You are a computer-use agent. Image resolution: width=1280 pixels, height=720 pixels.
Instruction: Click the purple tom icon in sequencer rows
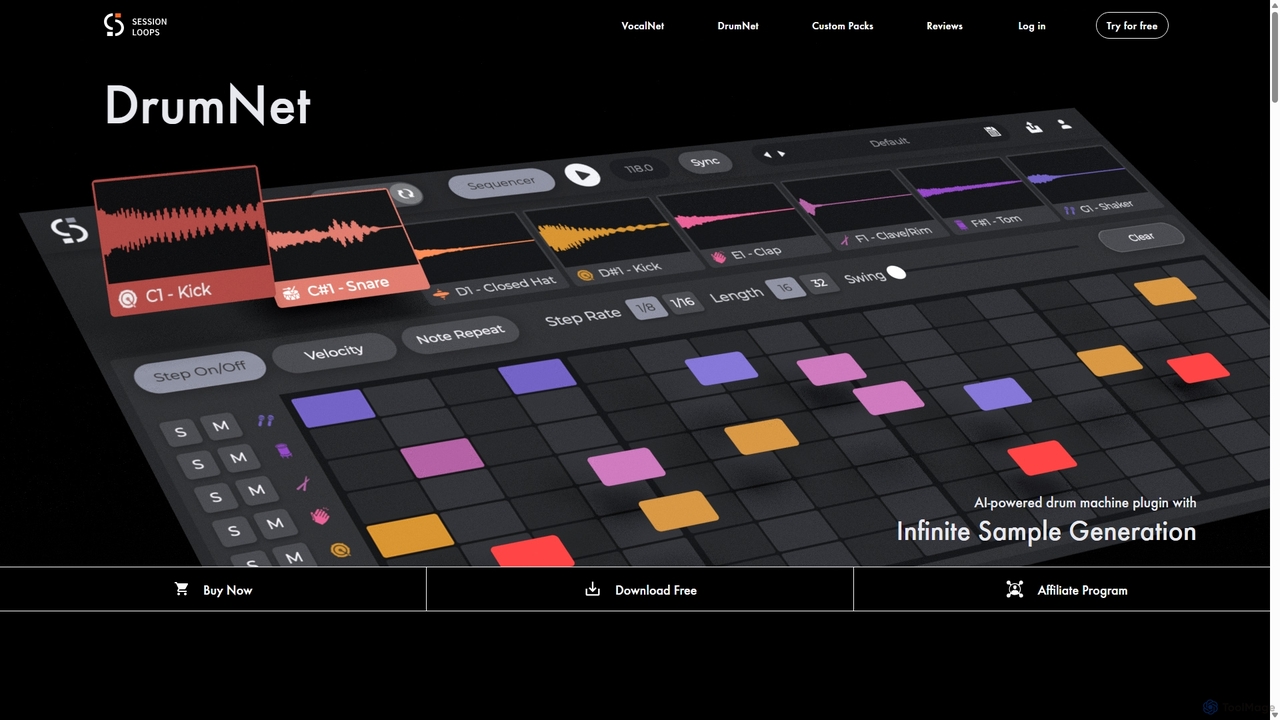click(x=284, y=452)
